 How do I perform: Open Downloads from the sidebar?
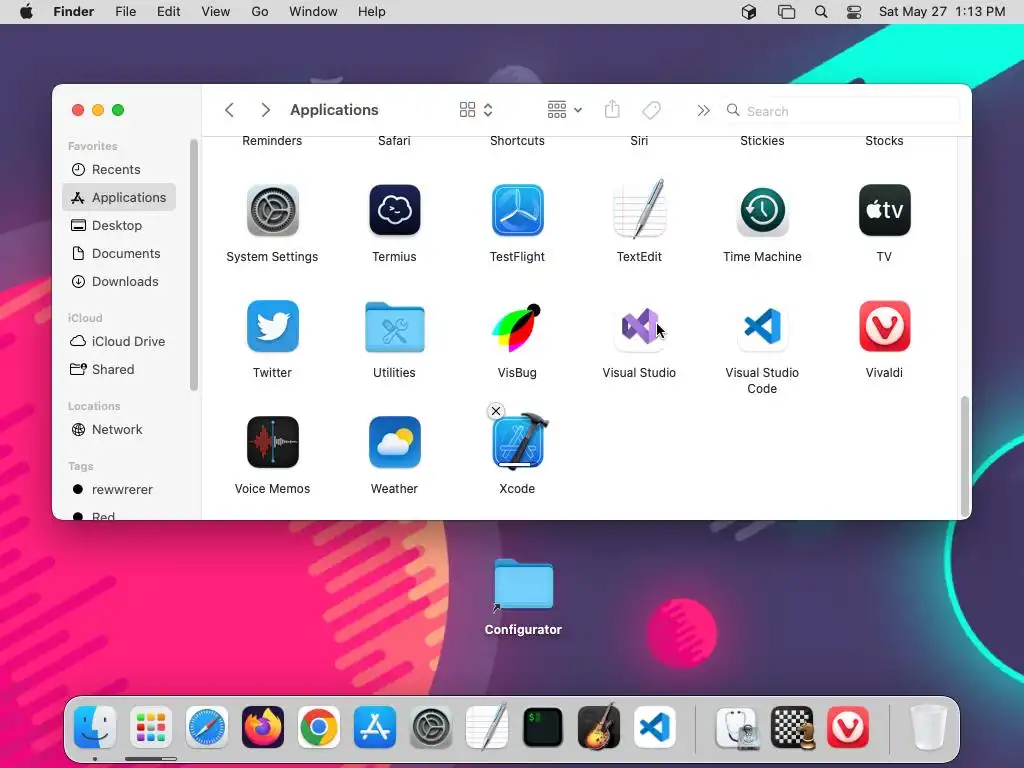click(x=119, y=281)
